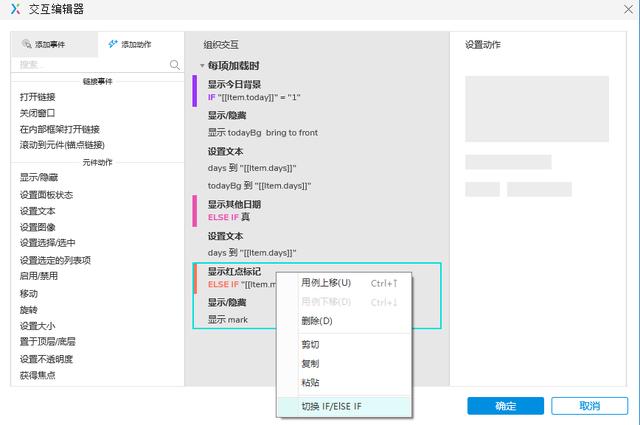Select 滚动到元件(锚点链接) action
Image resolution: width=640 pixels, height=425 pixels.
click(62, 145)
